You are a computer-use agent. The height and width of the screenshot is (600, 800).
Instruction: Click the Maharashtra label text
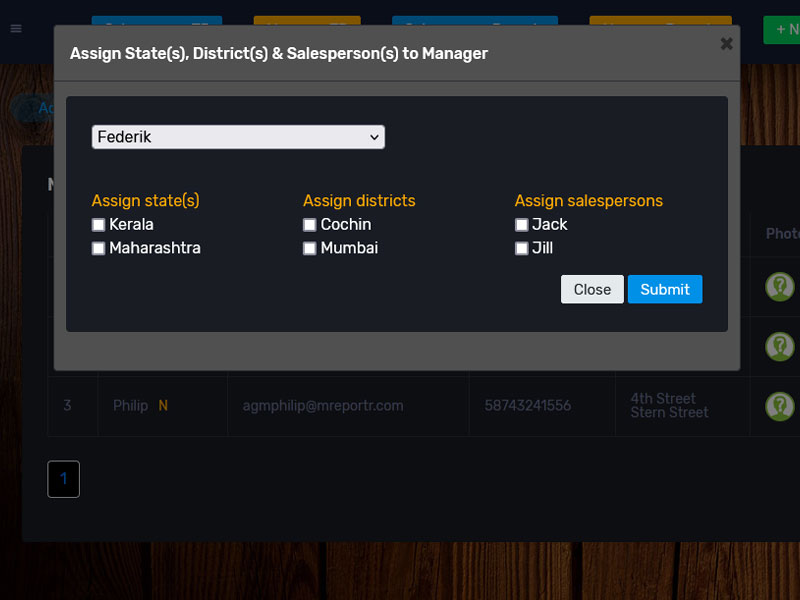pyautogui.click(x=155, y=248)
